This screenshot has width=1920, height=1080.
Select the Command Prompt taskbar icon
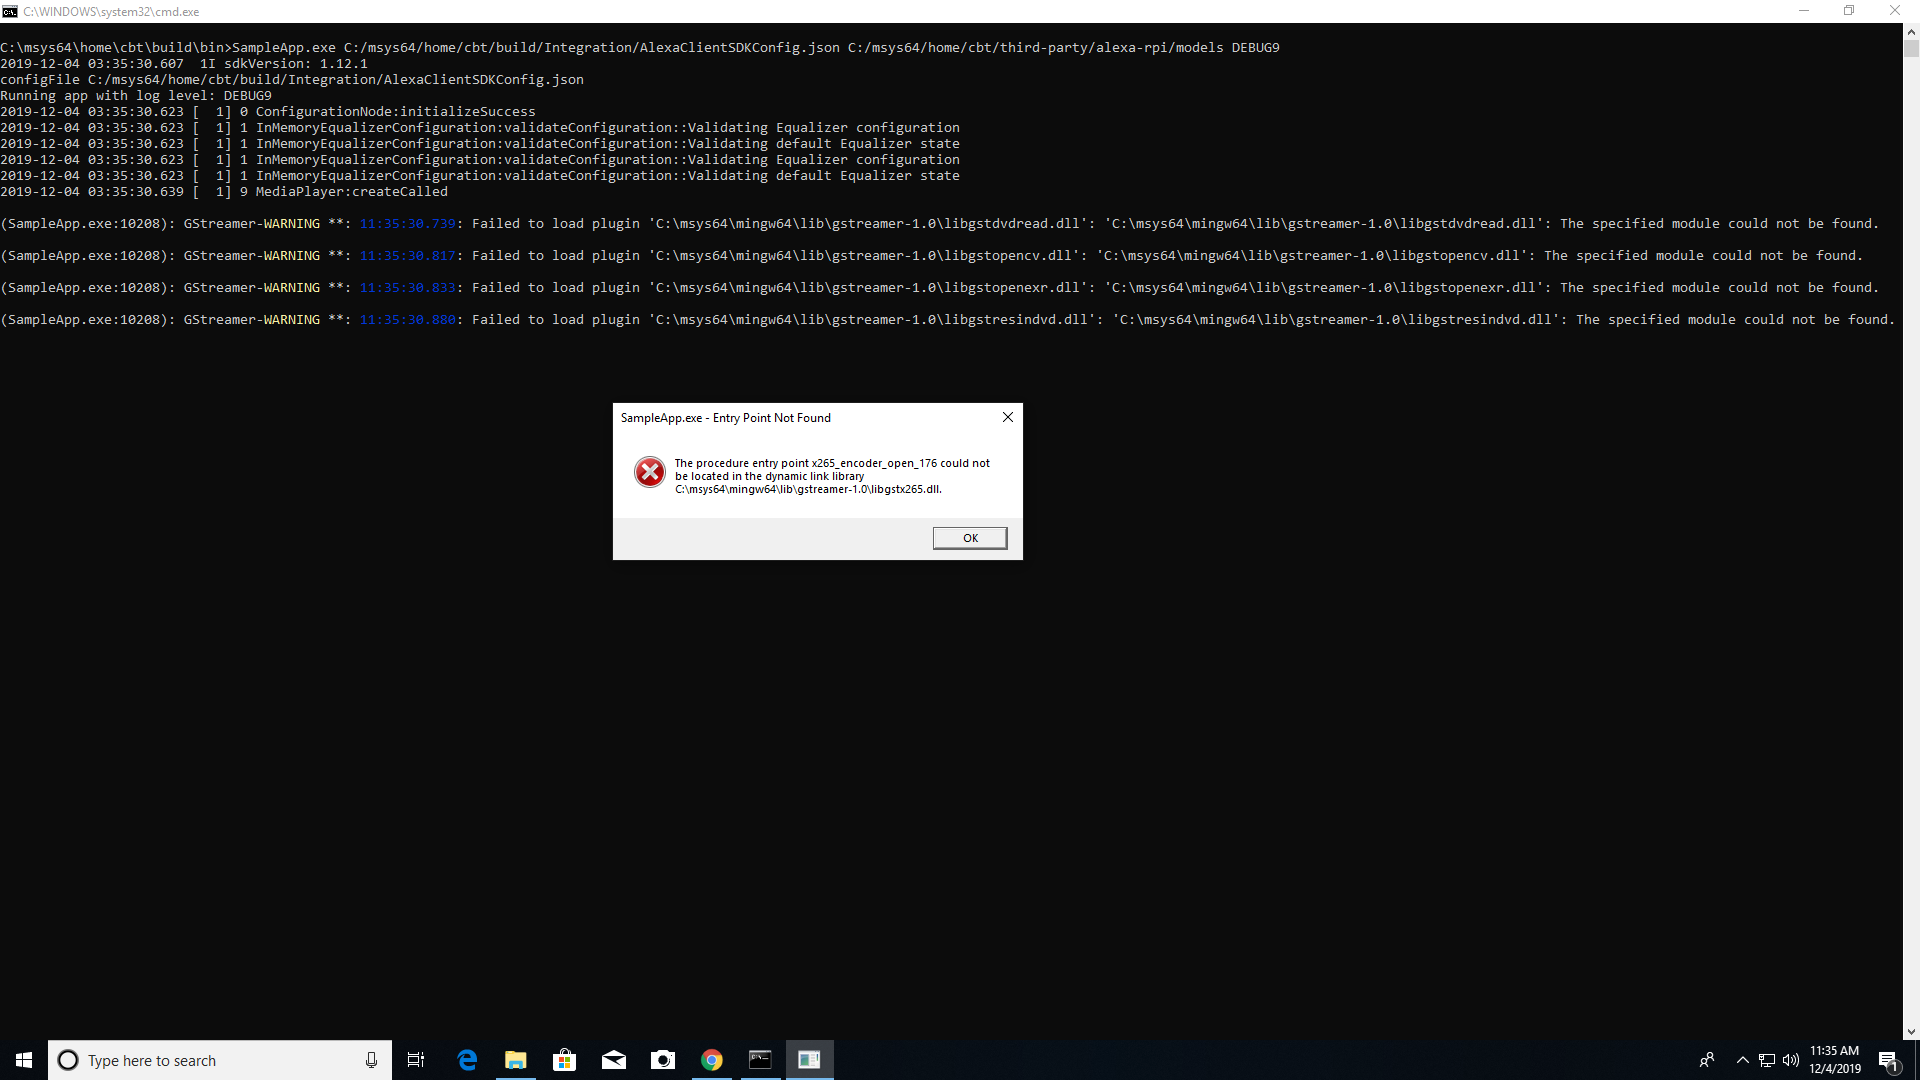(760, 1059)
